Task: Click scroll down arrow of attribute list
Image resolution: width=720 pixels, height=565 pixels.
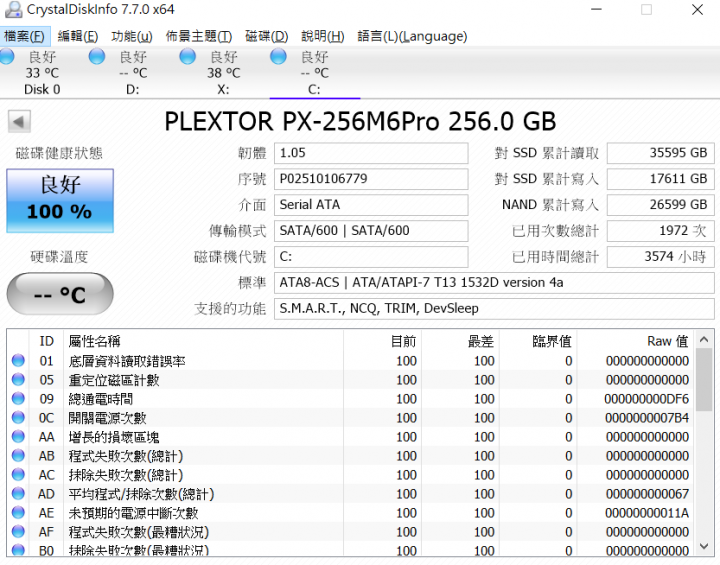Action: (x=704, y=546)
